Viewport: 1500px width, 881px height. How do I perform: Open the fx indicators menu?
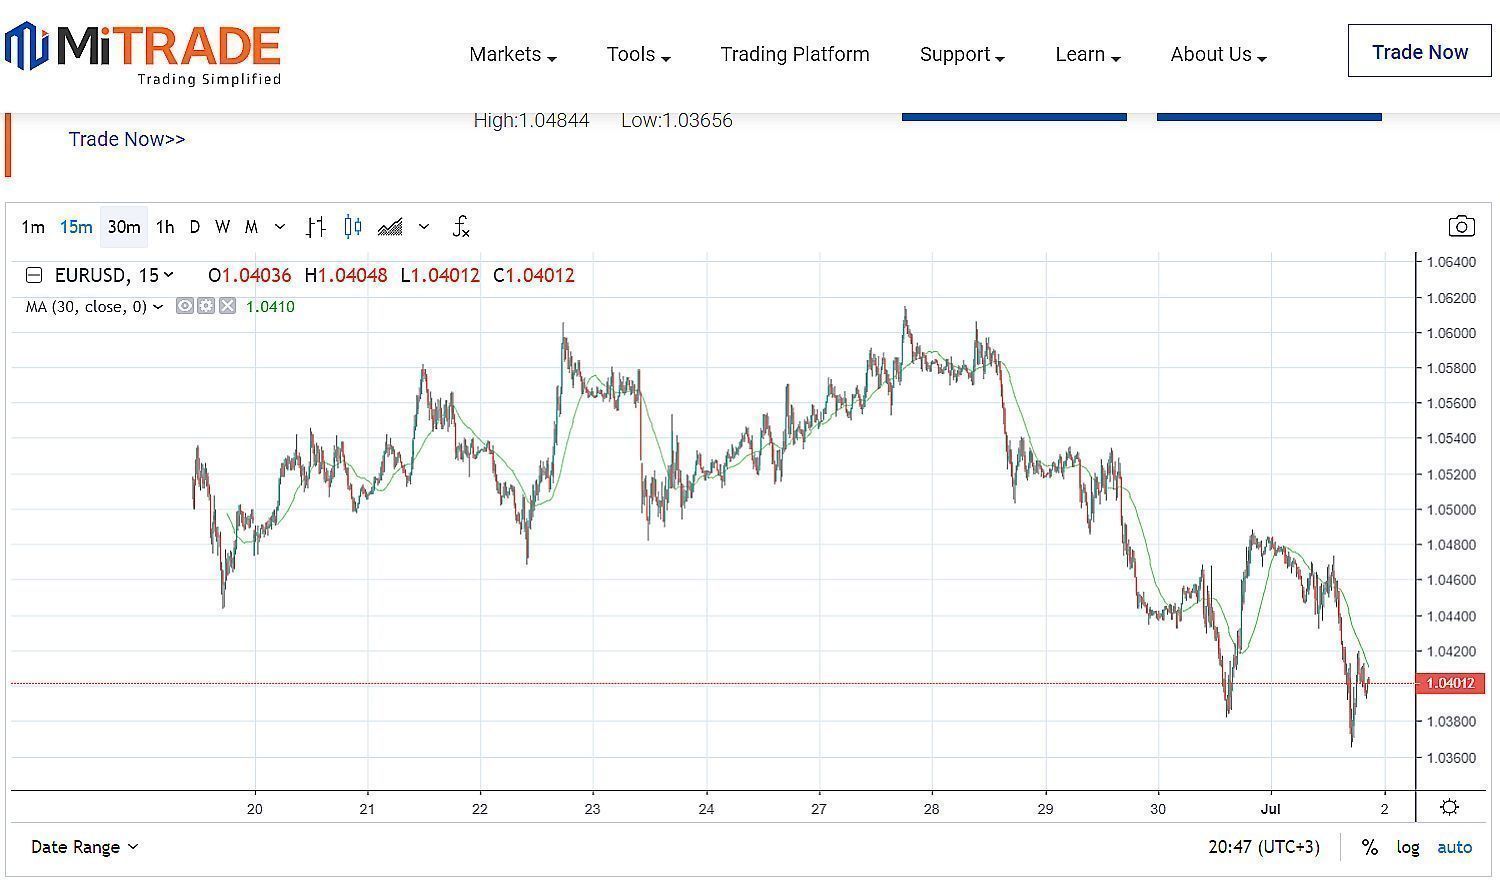point(460,227)
